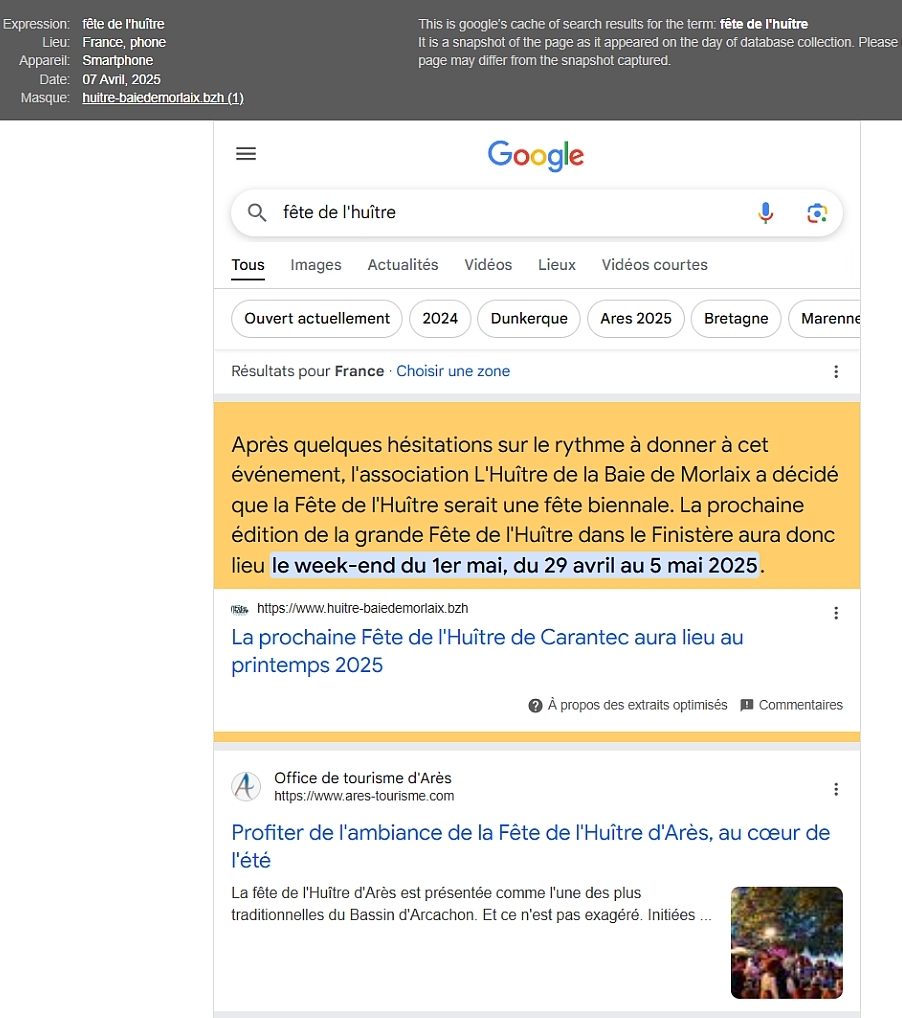Open options menu for Office de tourisme d'Arès
The image size is (902, 1018).
(x=836, y=789)
